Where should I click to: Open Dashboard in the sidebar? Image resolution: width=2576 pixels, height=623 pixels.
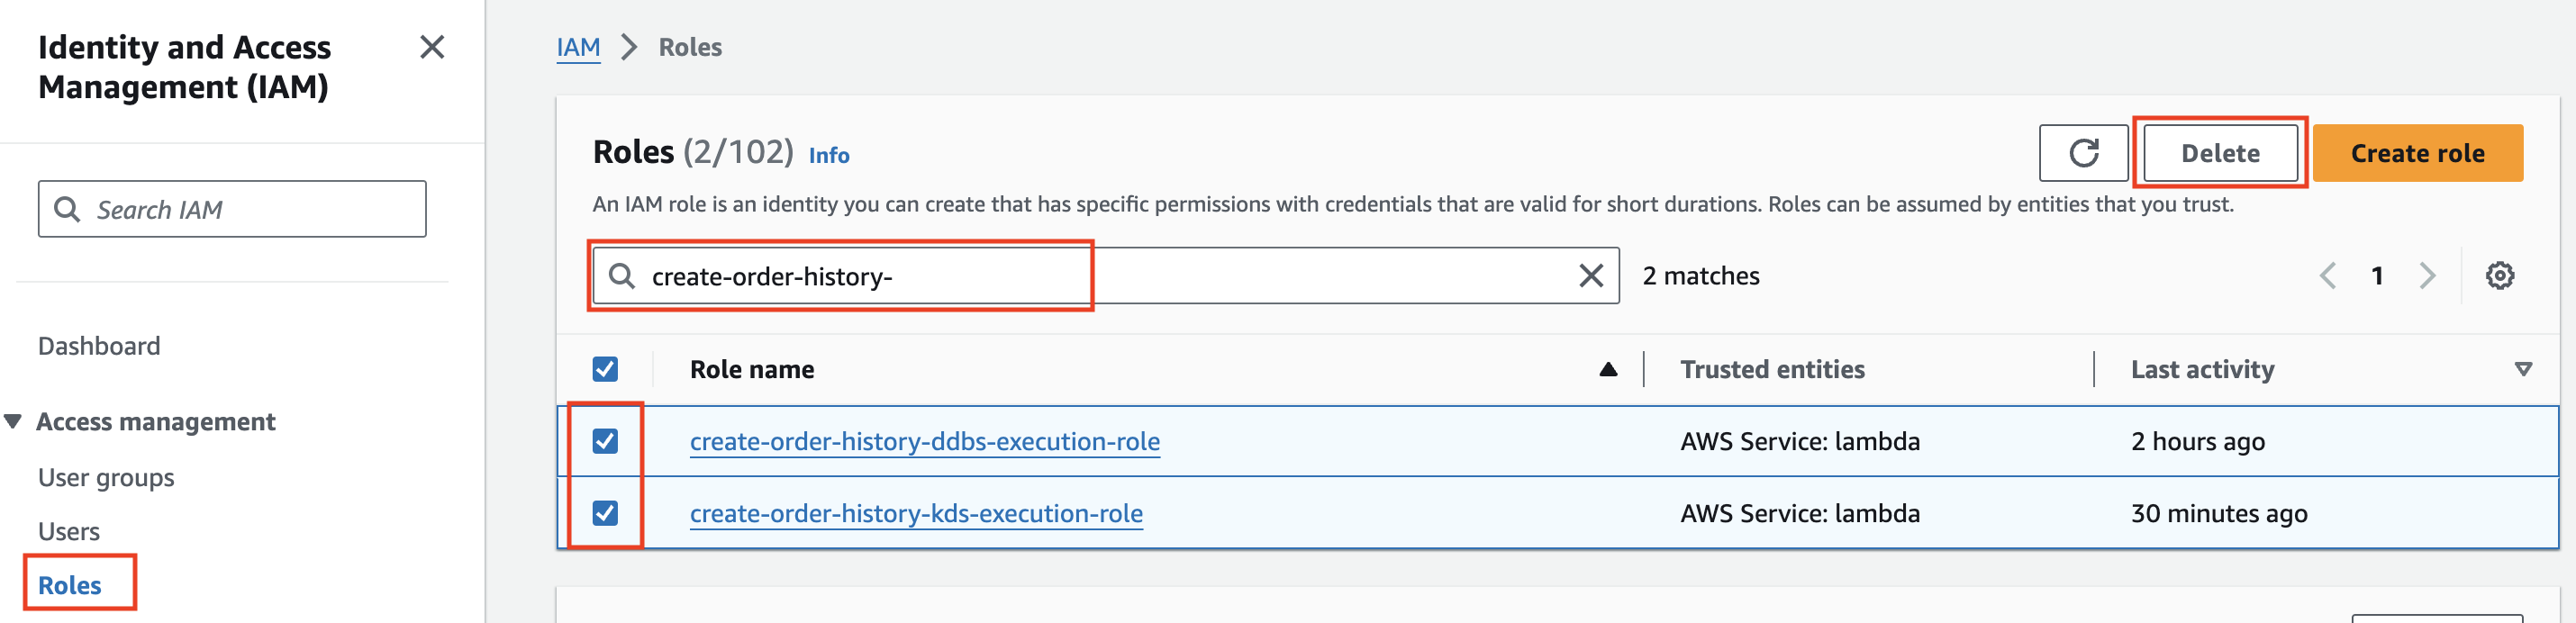99,346
